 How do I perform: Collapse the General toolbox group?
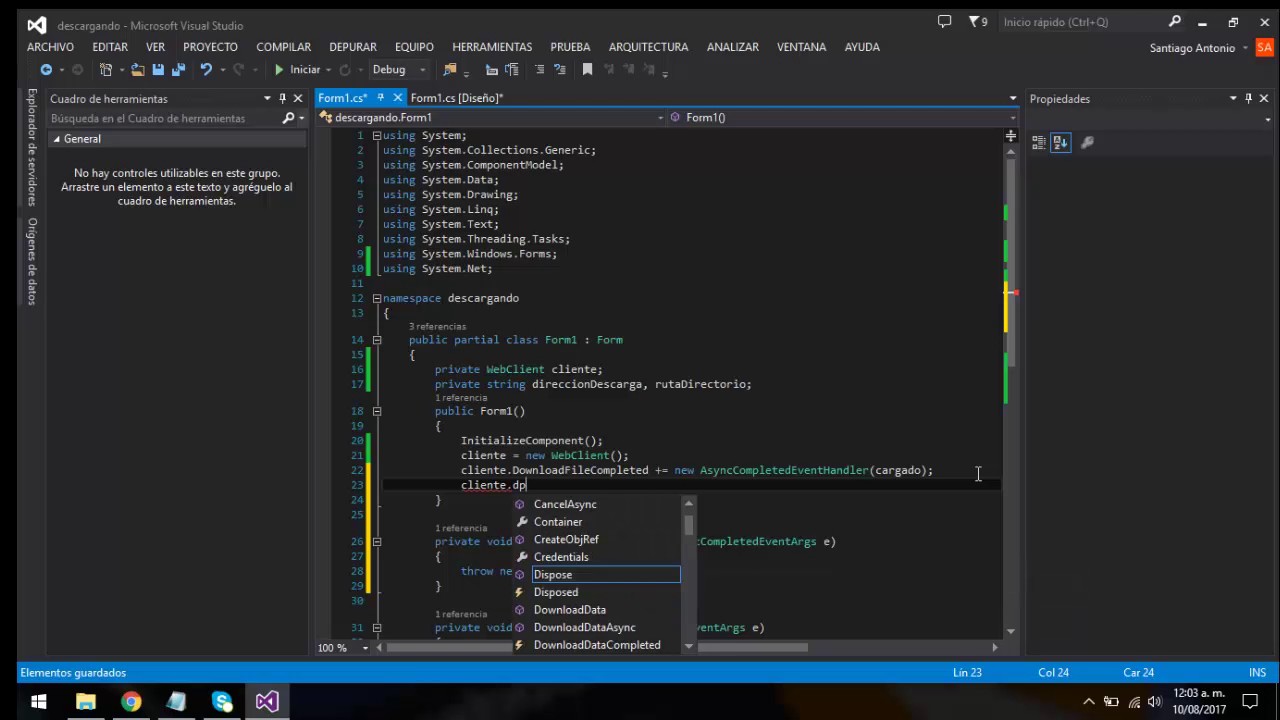(57, 139)
